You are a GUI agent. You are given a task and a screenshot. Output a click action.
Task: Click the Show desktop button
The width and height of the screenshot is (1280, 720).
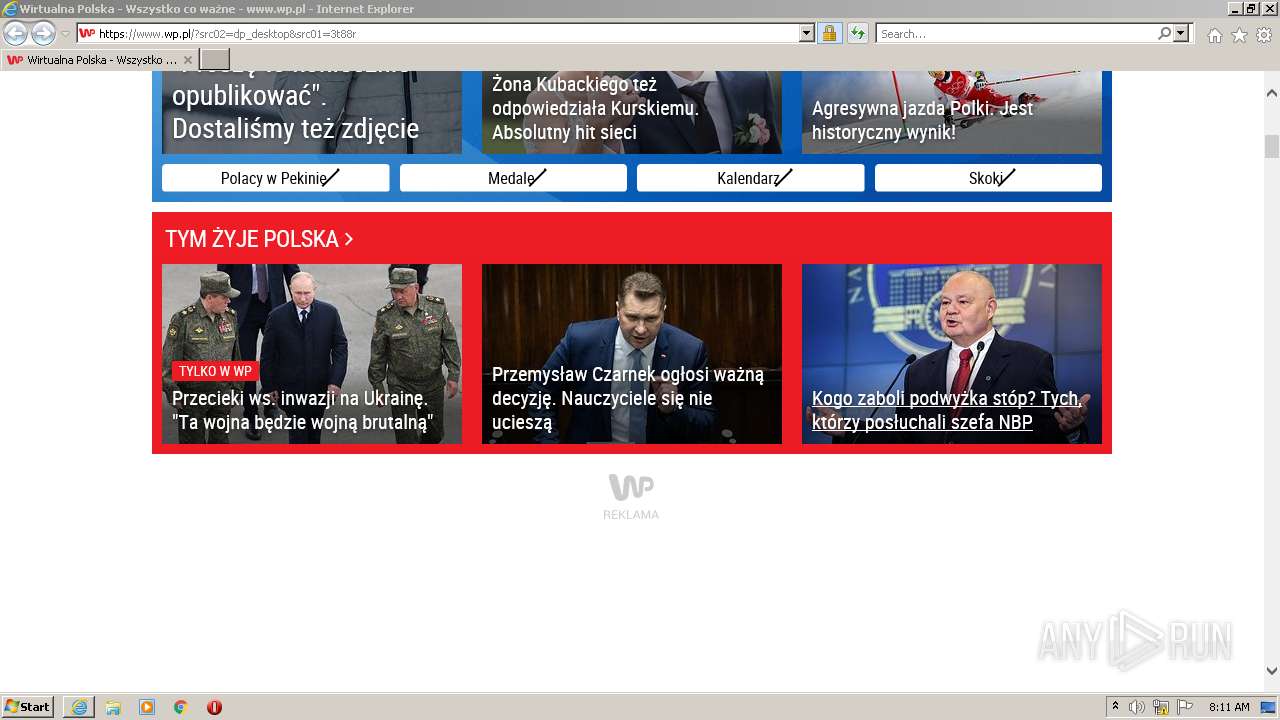tap(1270, 707)
